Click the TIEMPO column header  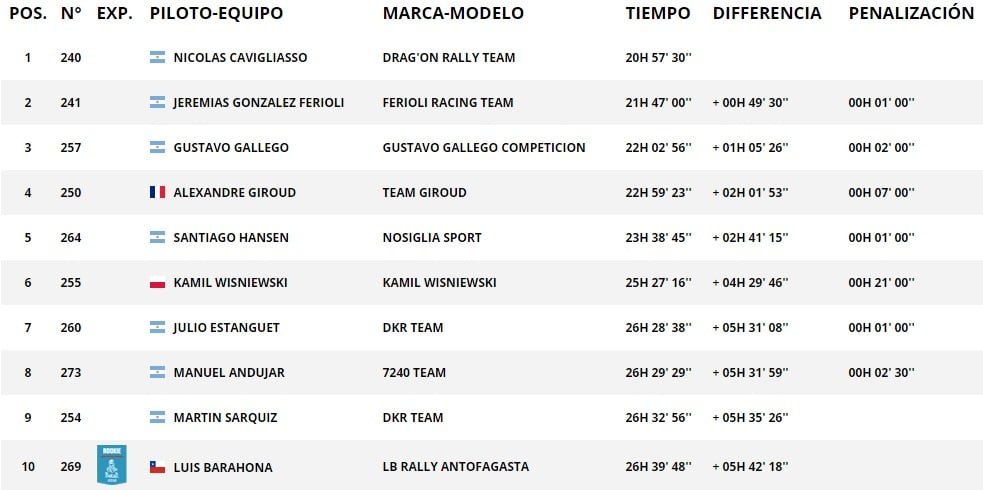(658, 13)
